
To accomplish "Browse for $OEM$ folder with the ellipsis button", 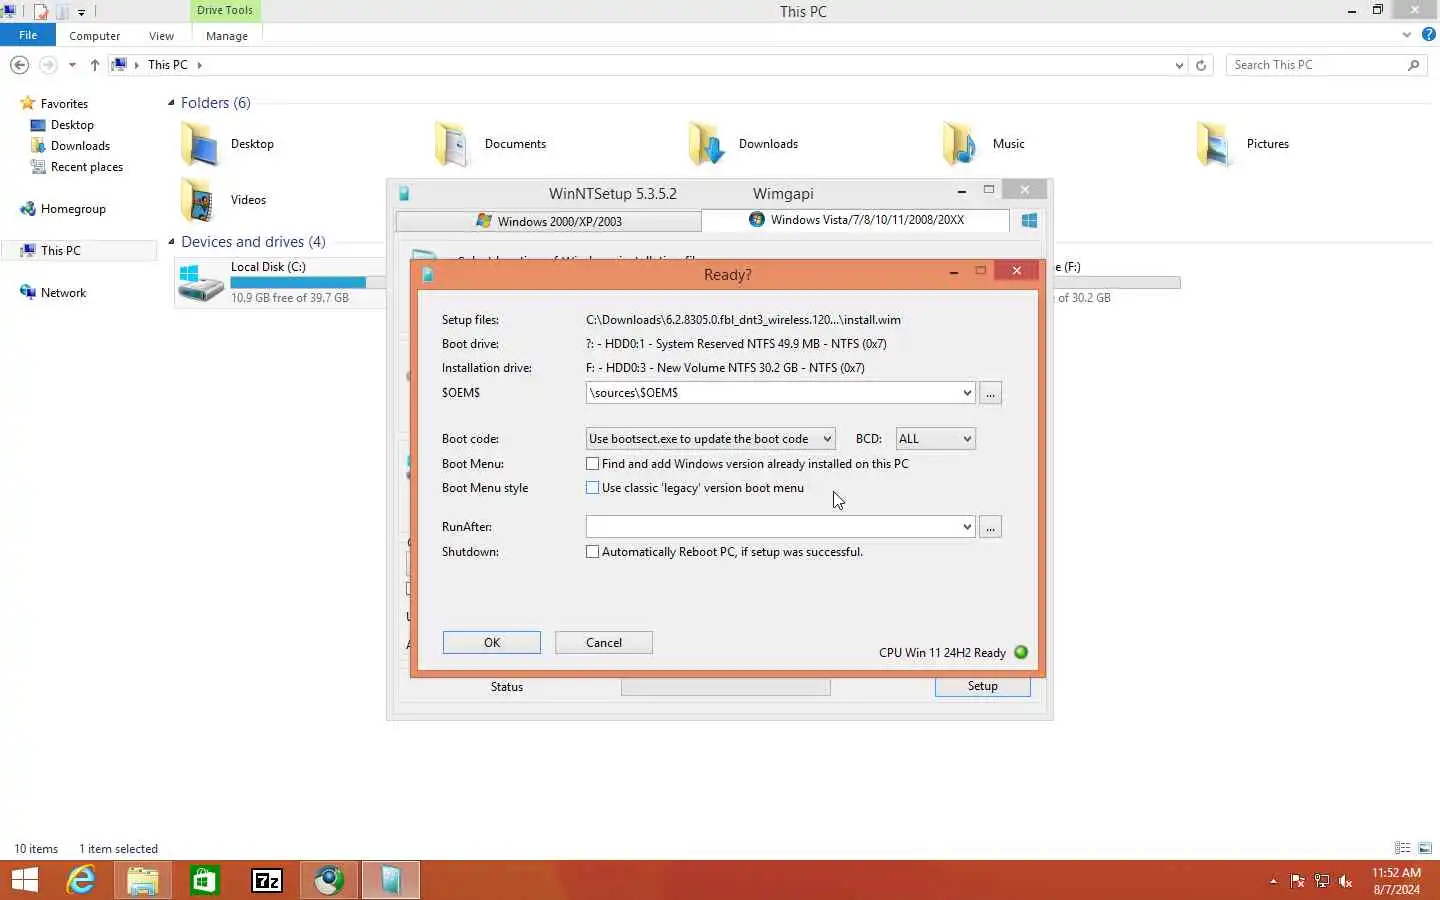I will [x=990, y=393].
